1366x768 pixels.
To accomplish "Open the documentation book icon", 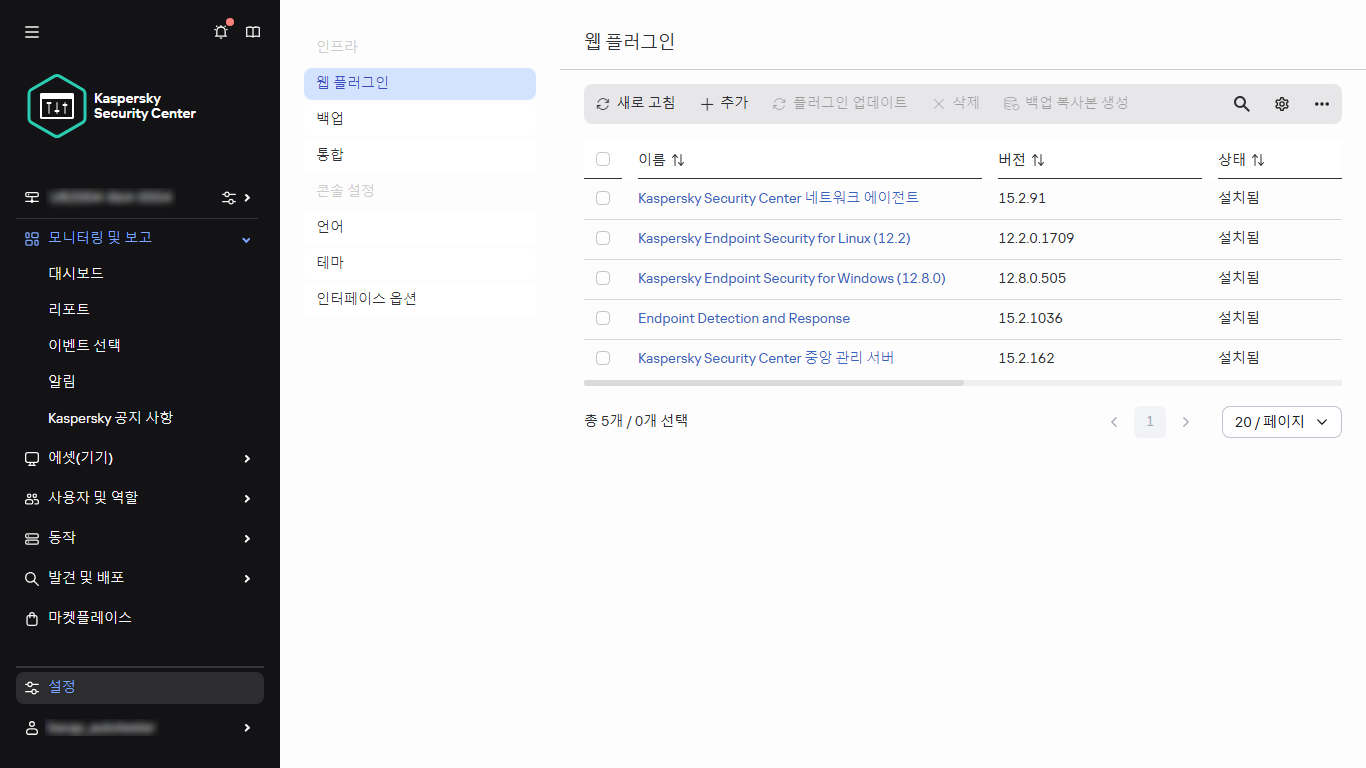I will click(x=252, y=31).
